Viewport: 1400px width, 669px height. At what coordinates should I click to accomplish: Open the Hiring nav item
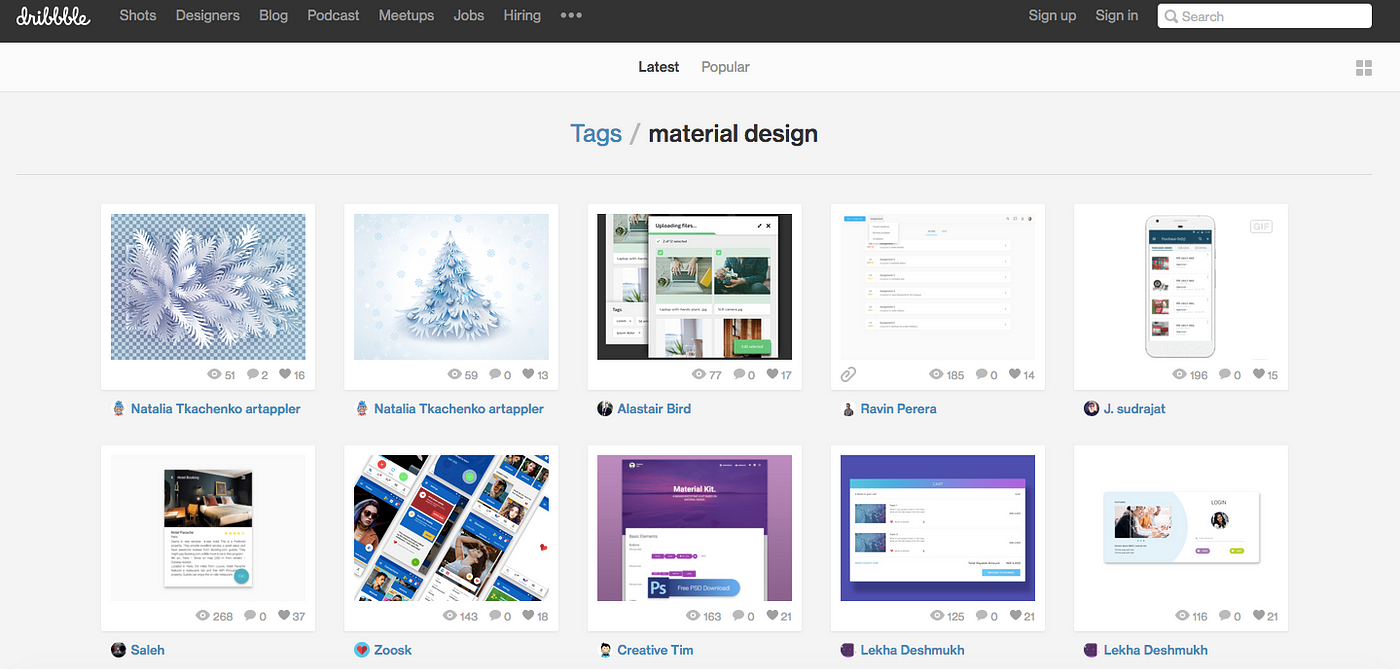[x=522, y=15]
